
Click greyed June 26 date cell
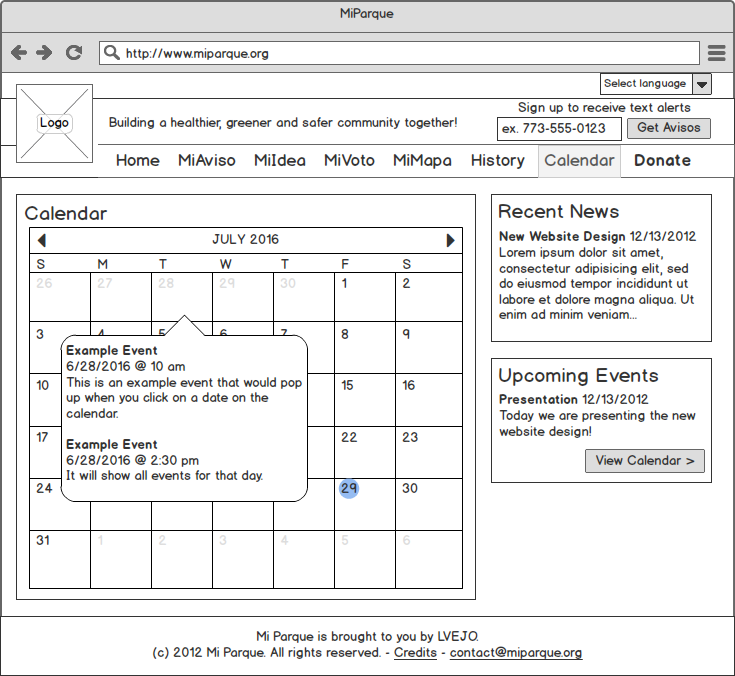[60, 297]
